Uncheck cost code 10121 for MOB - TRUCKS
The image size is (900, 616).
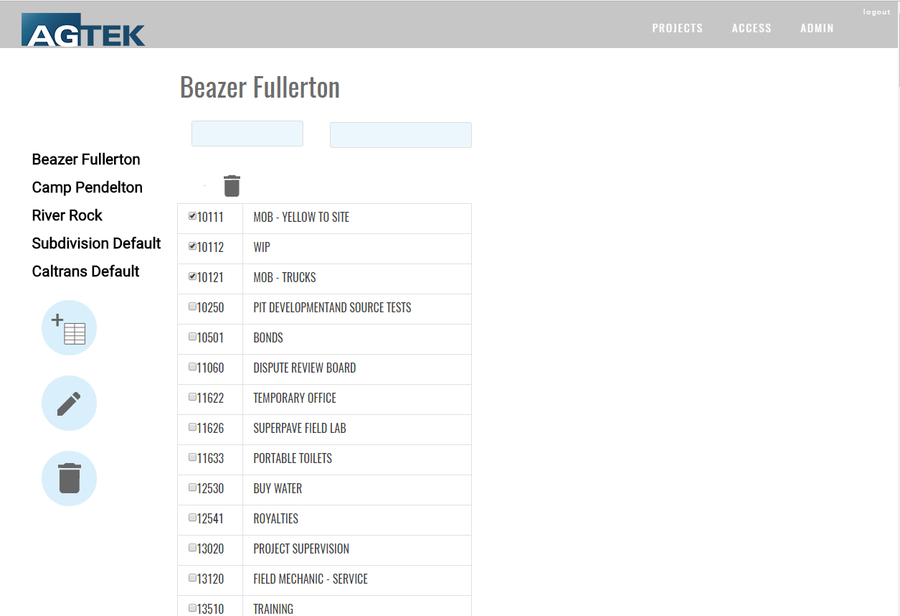click(191, 274)
